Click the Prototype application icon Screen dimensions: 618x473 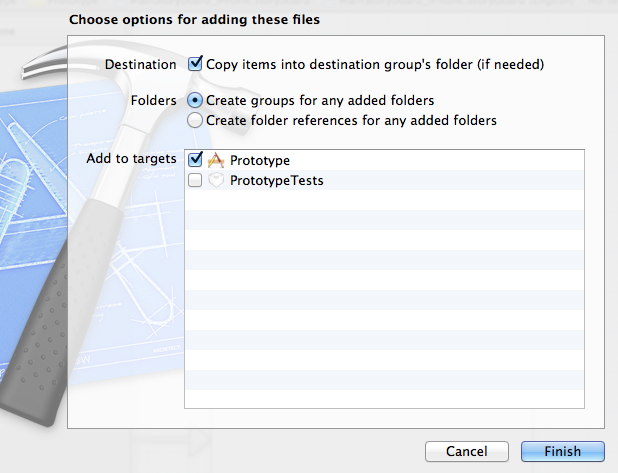pos(216,160)
